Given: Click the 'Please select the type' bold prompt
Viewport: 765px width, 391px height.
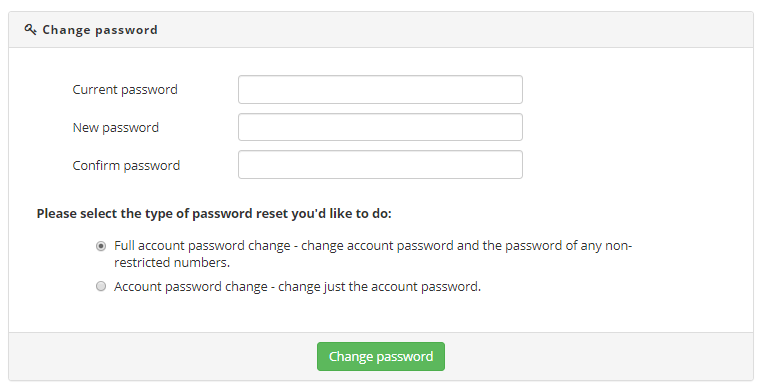Looking at the screenshot, I should point(214,214).
